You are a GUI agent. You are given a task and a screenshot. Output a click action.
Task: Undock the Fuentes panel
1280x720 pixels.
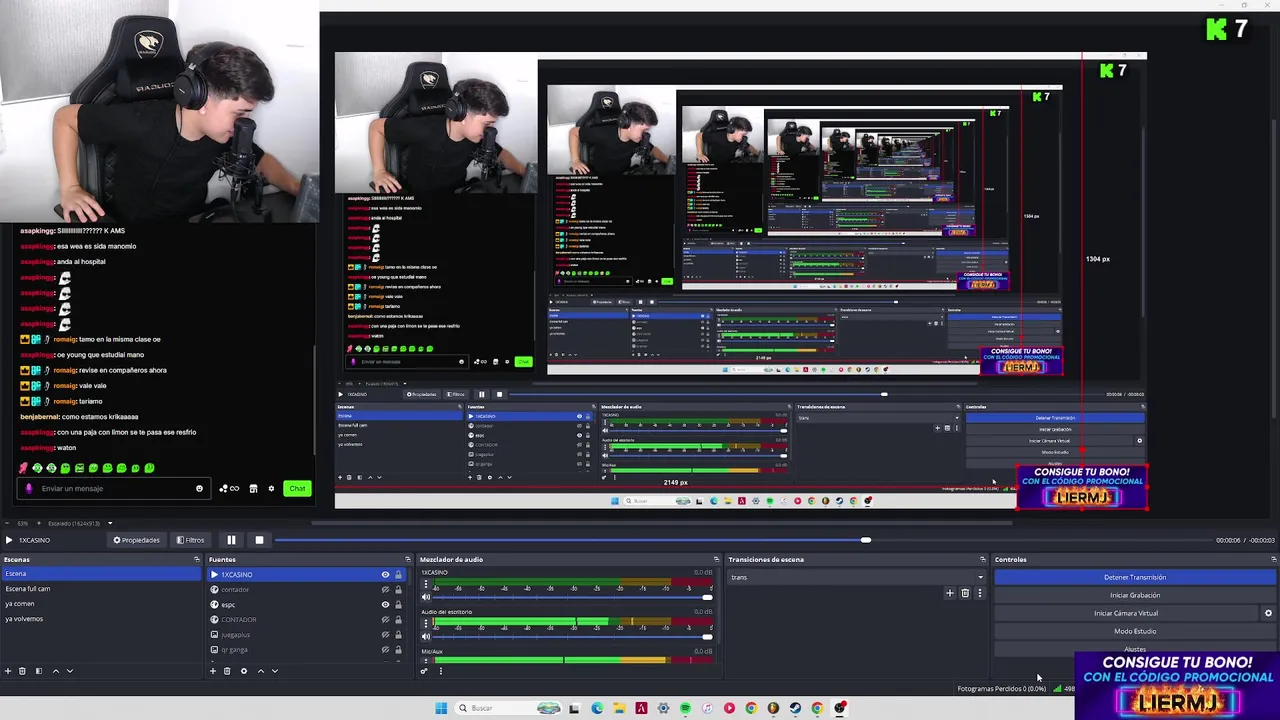408,559
